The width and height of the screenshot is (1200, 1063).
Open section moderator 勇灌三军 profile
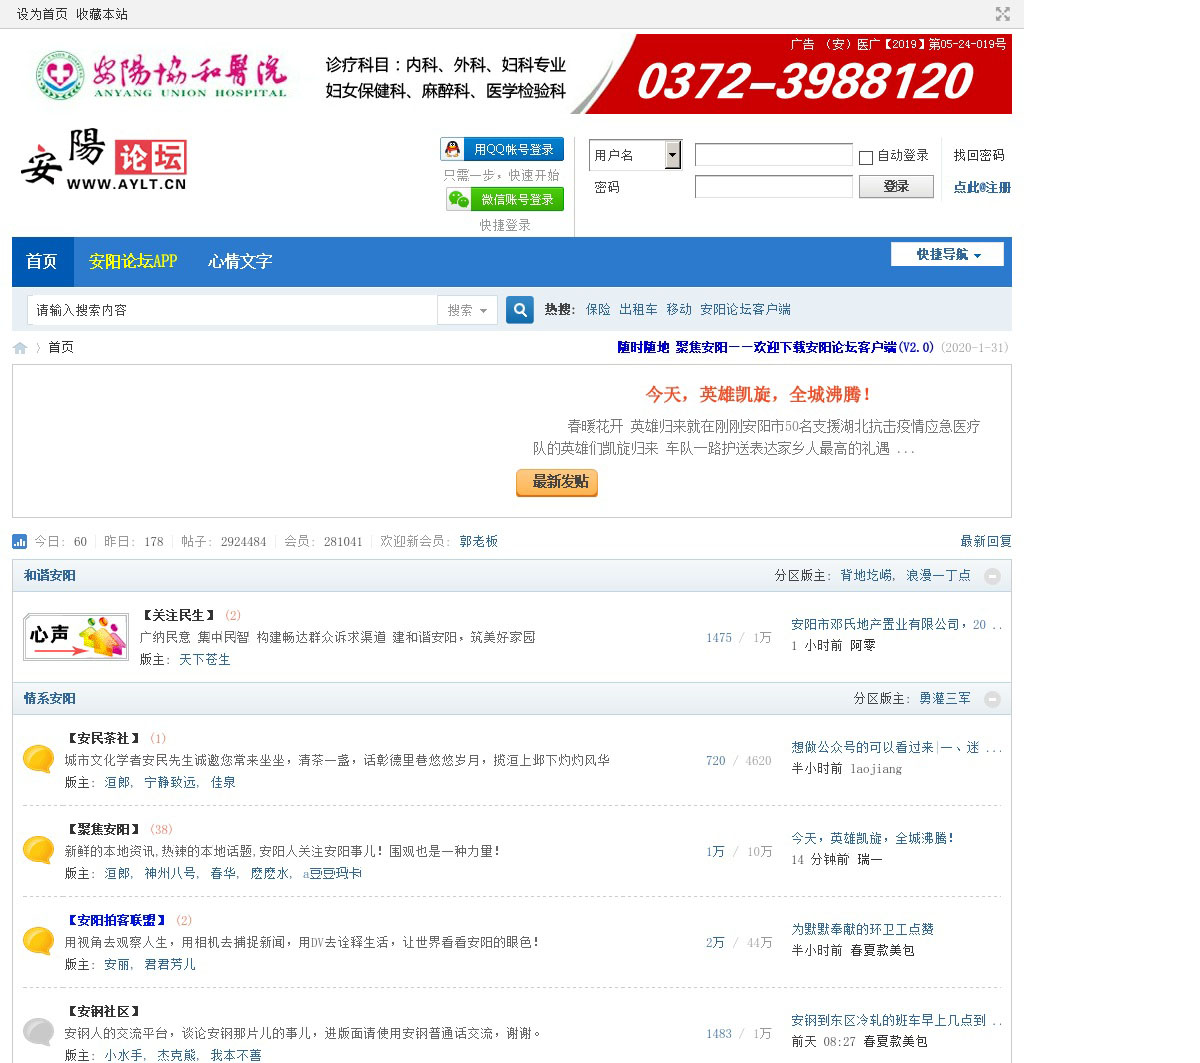click(945, 698)
